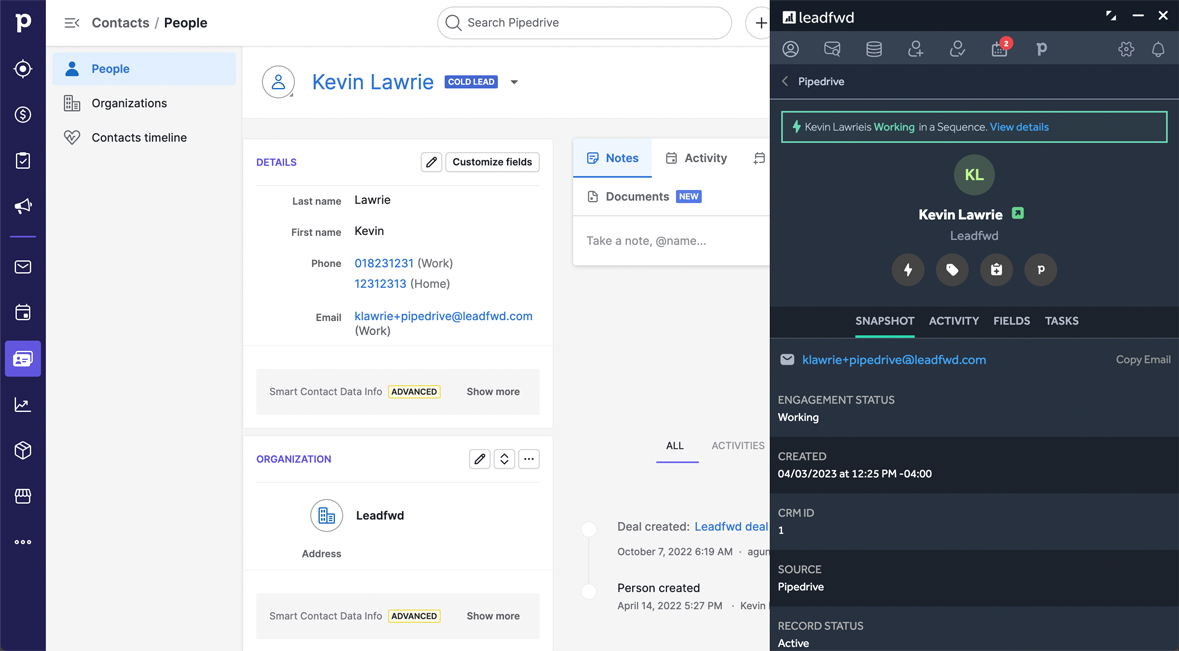The width and height of the screenshot is (1179, 651).
Task: Open Campaigns megaphone icon in sidebar
Action: click(x=23, y=206)
